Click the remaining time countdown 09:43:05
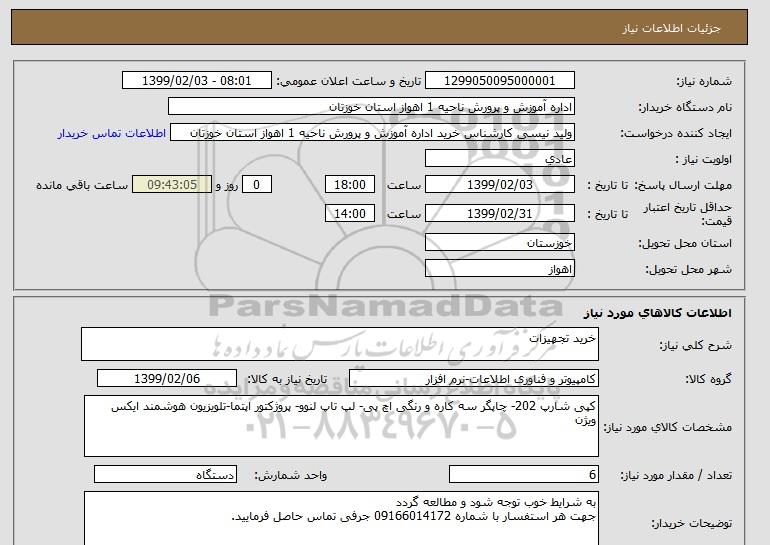Screen dimensions: 770x545 [x=172, y=185]
